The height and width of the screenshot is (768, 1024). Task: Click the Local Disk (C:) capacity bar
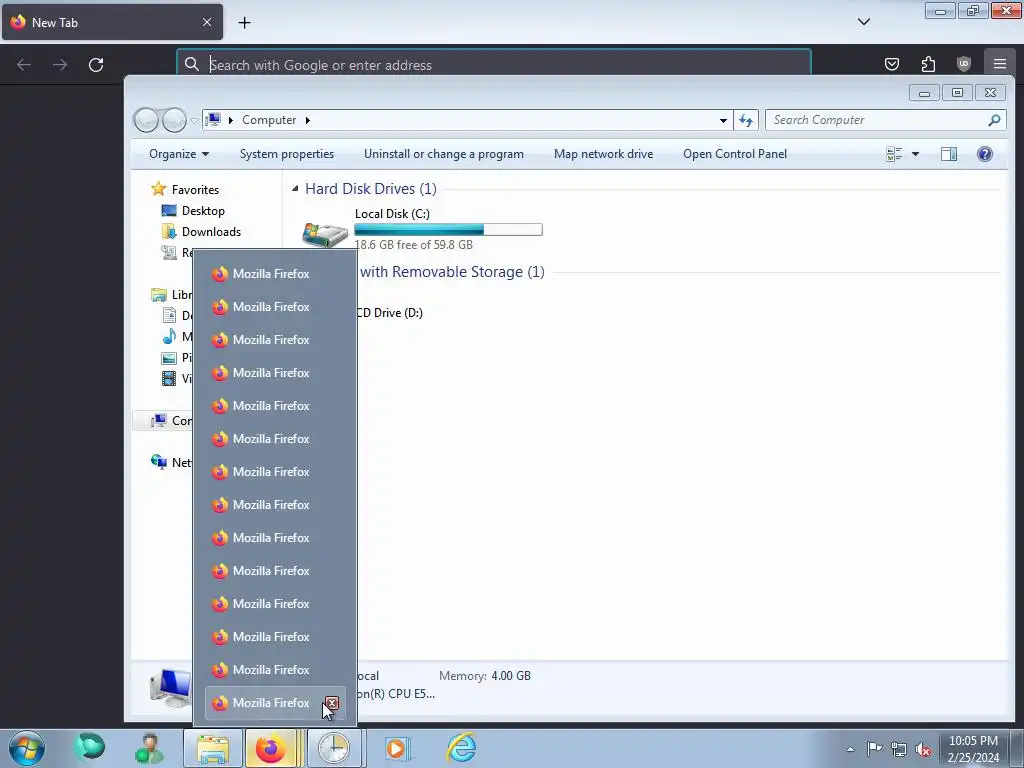coord(448,229)
